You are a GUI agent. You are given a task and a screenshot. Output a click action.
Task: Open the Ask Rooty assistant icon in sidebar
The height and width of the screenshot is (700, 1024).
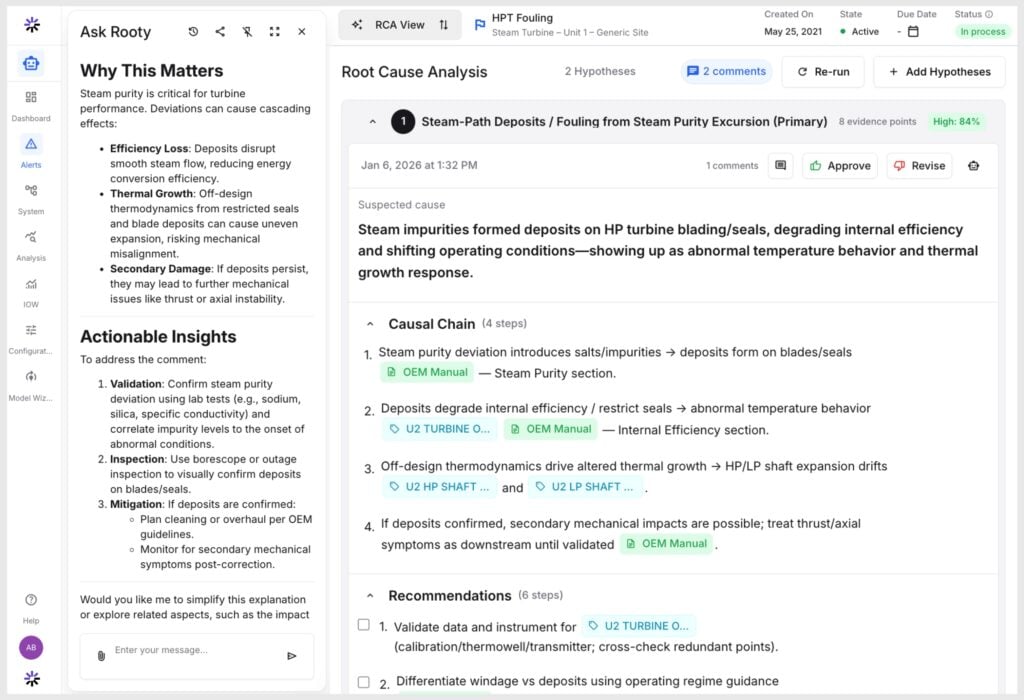pyautogui.click(x=31, y=63)
